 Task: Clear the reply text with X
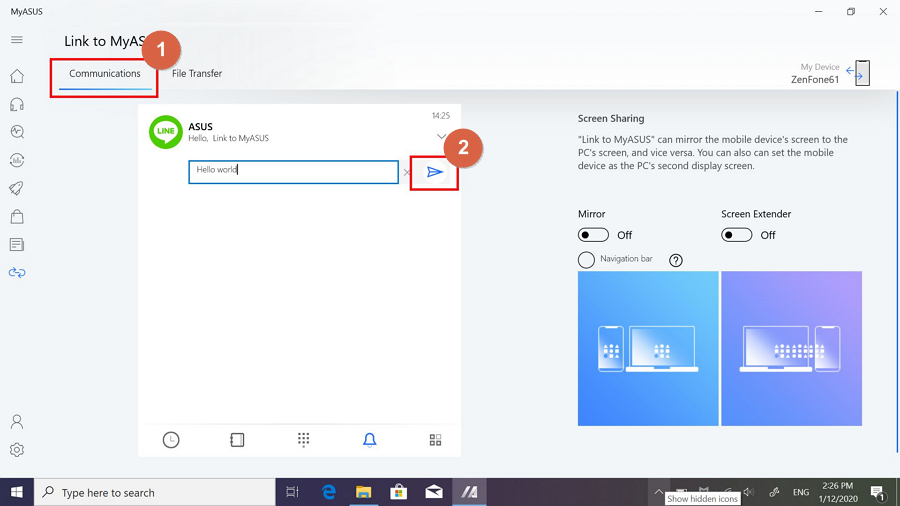click(406, 172)
